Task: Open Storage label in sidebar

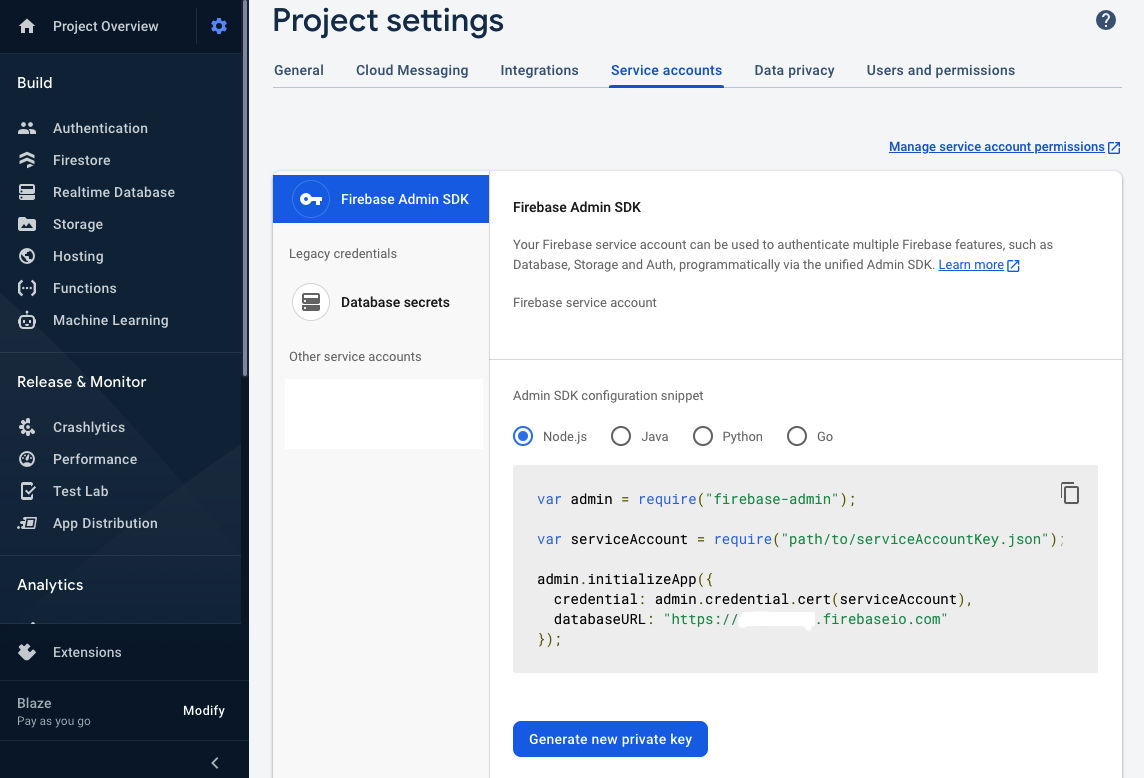Action: click(x=77, y=224)
